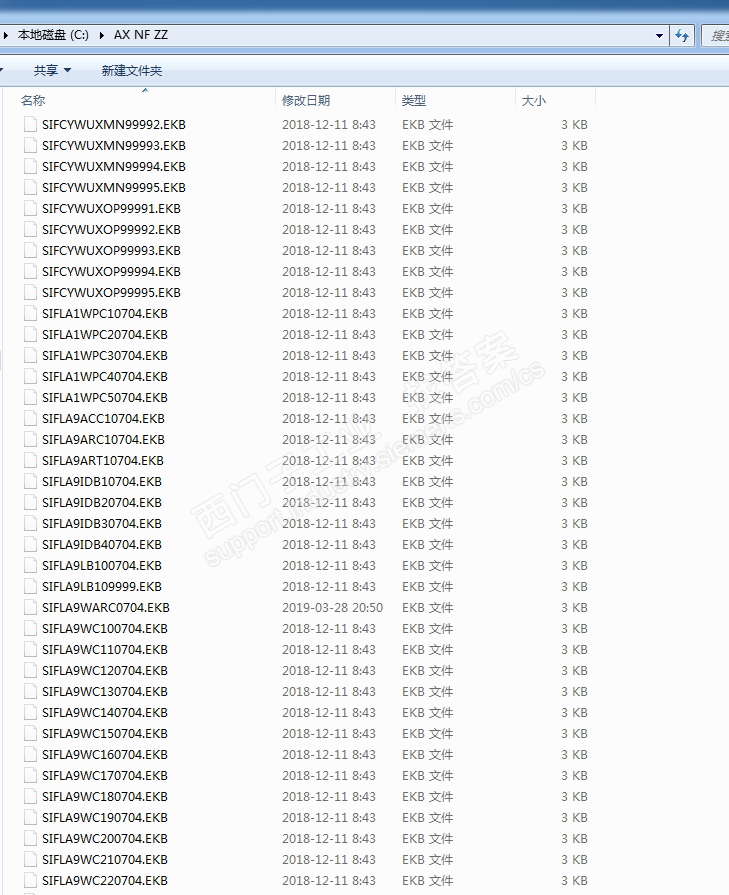Click file icon of SIFCYWUXMN99992.EKB
Screen dimensions: 729x895
[31, 124]
